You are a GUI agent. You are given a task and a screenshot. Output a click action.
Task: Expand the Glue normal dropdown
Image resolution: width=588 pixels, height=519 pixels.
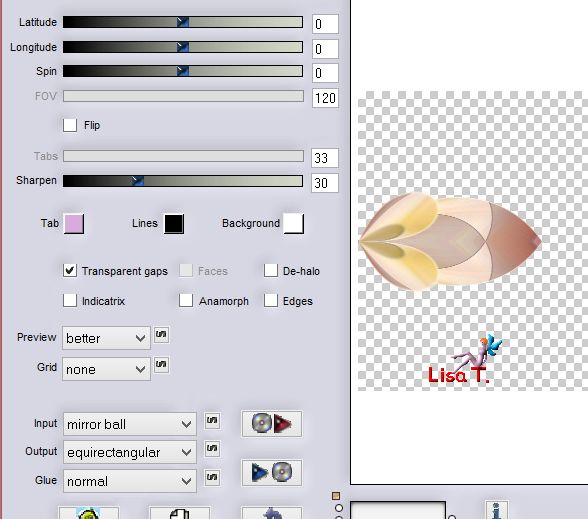[x=130, y=481]
